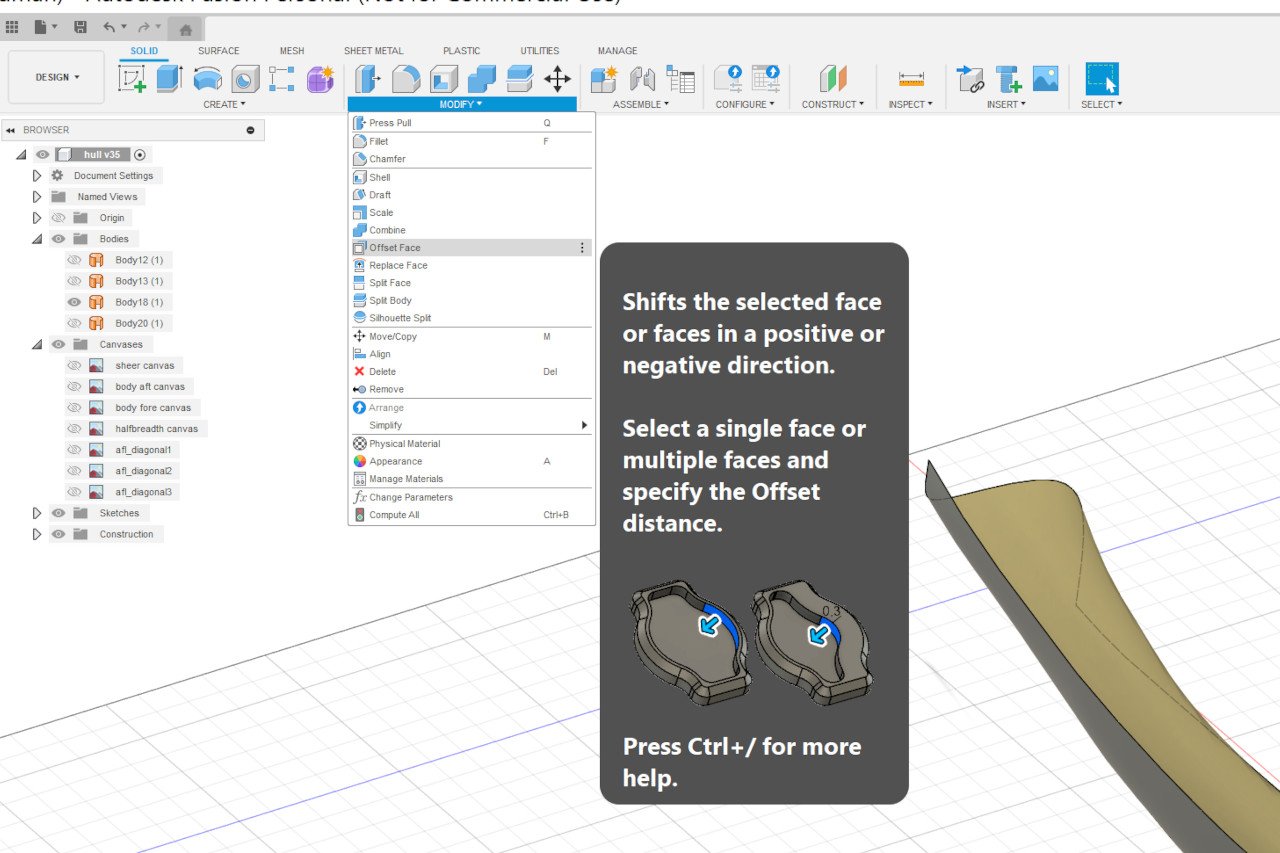Viewport: 1280px width, 853px height.
Task: Click the Insert McMaster-Carr component icon
Action: 1008,79
